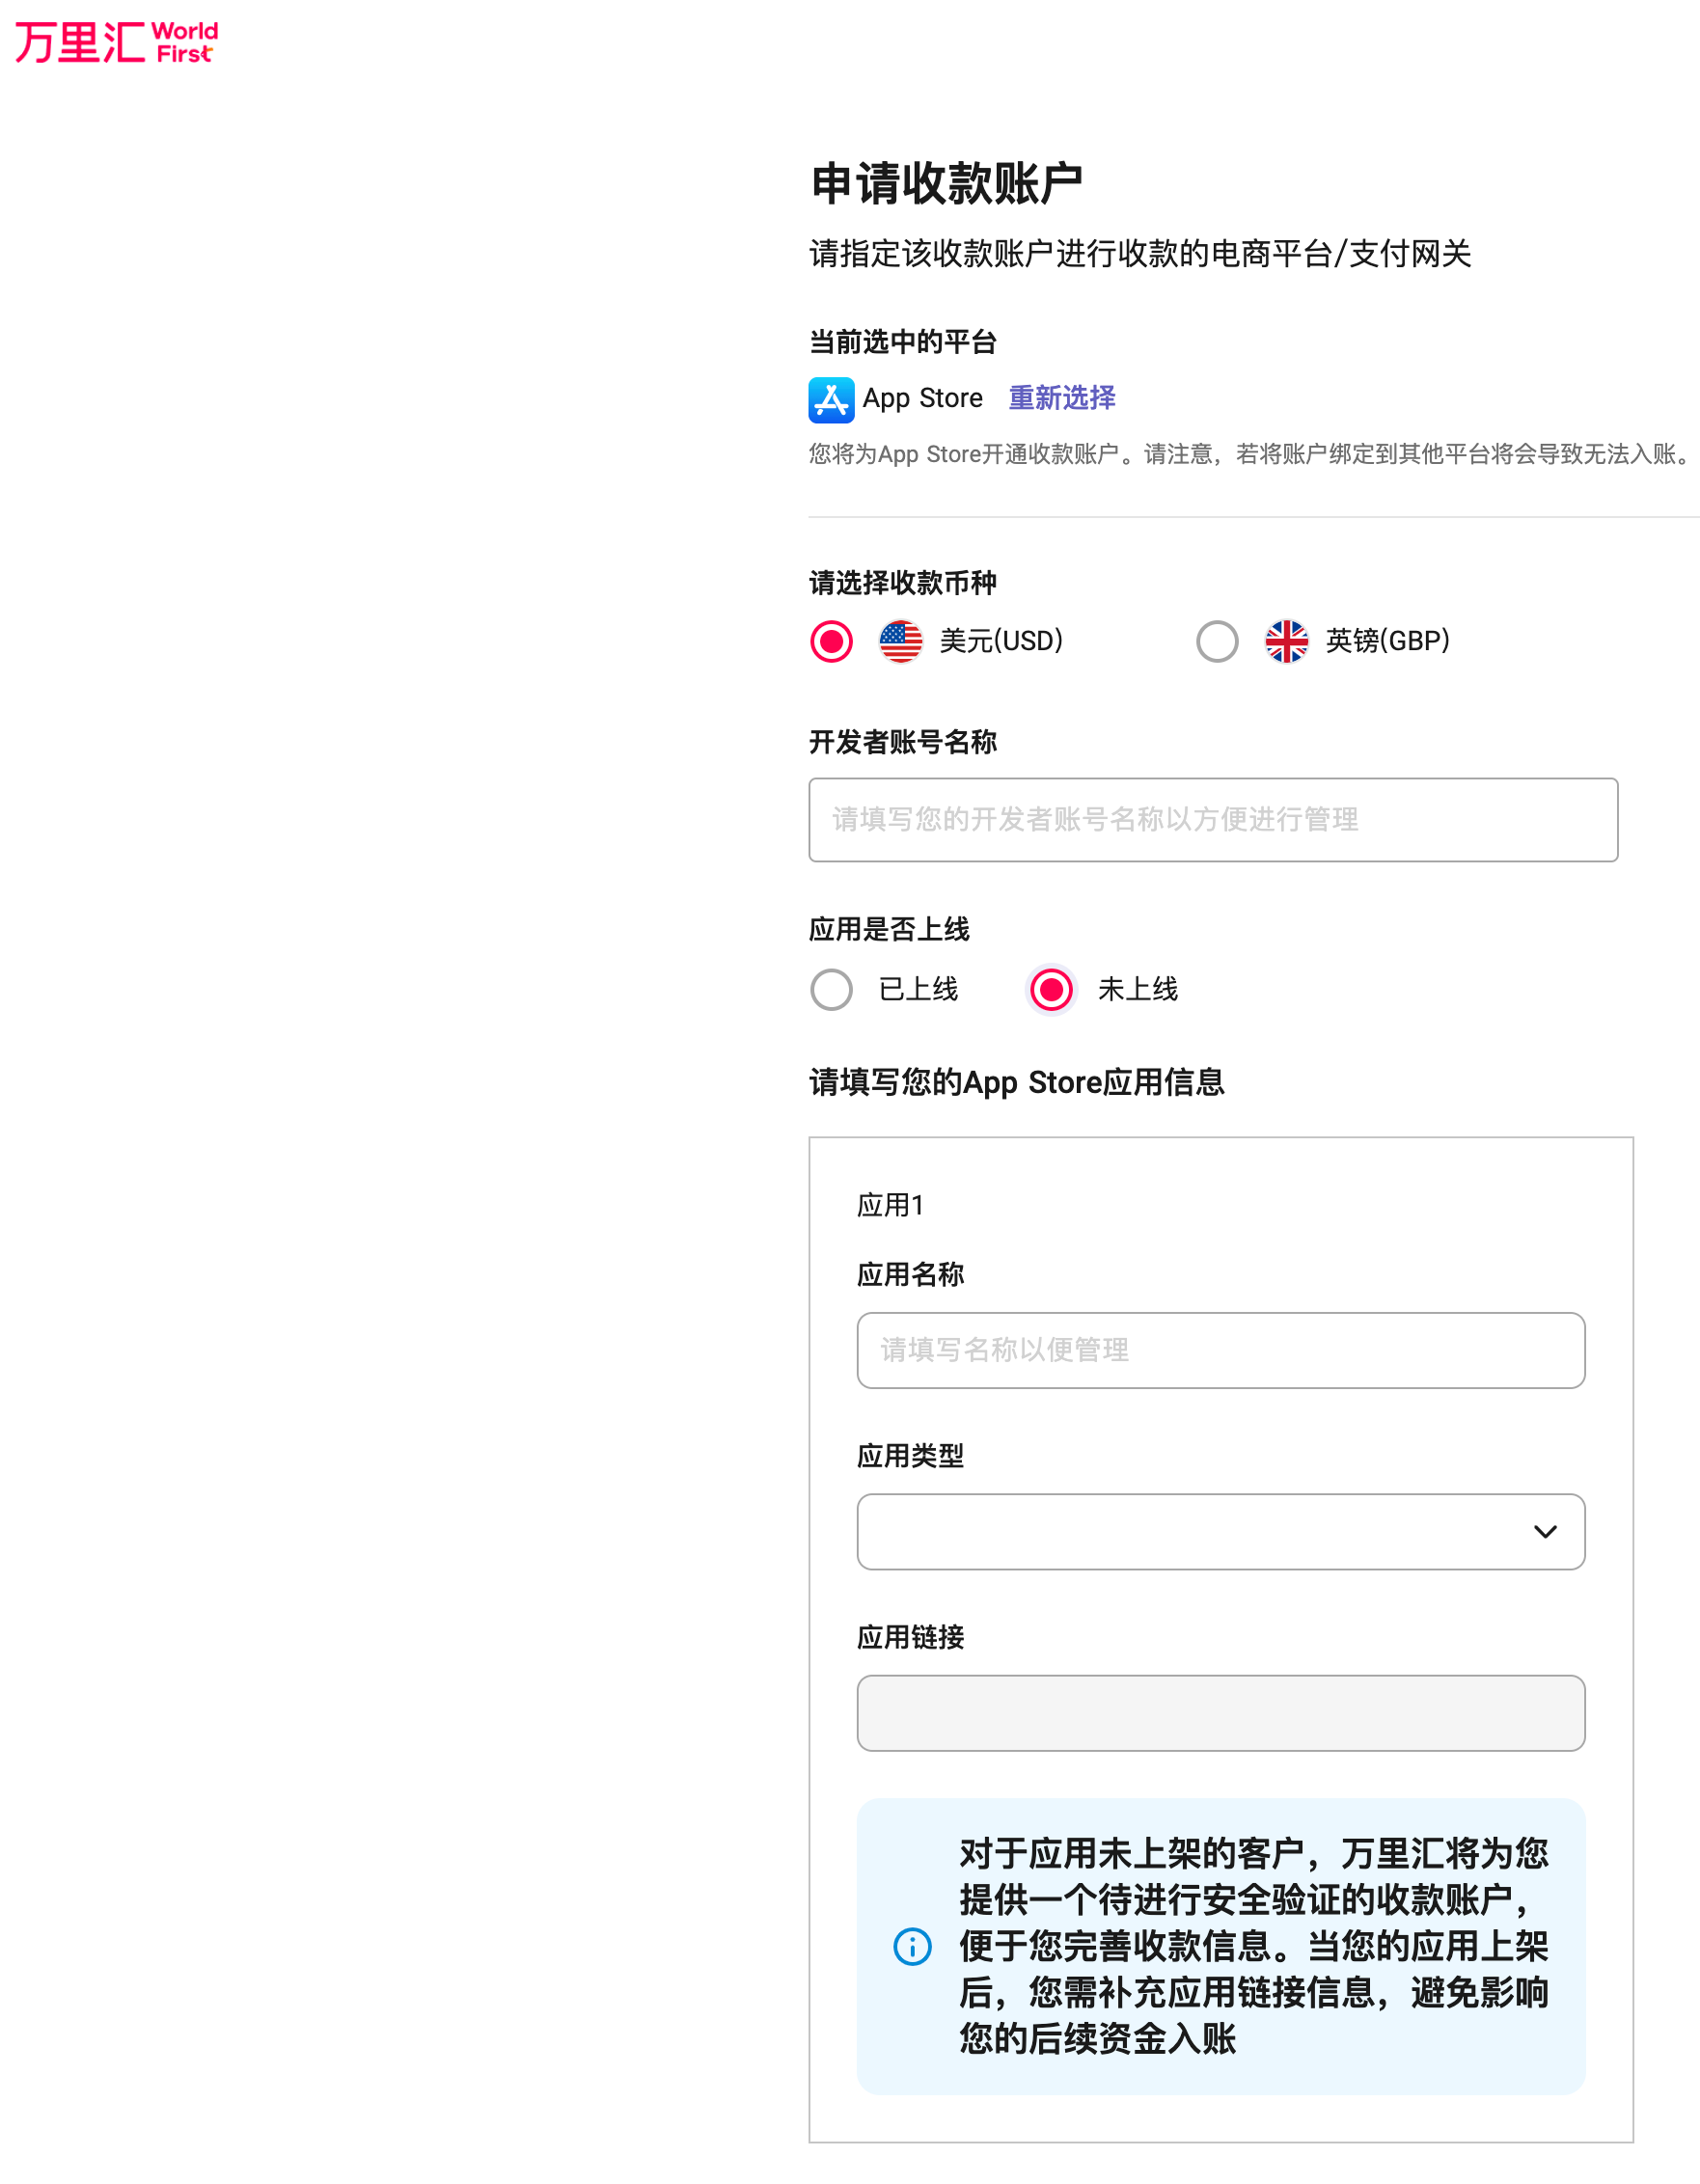Click the App Store platform name text
1700x2184 pixels.
pos(922,398)
